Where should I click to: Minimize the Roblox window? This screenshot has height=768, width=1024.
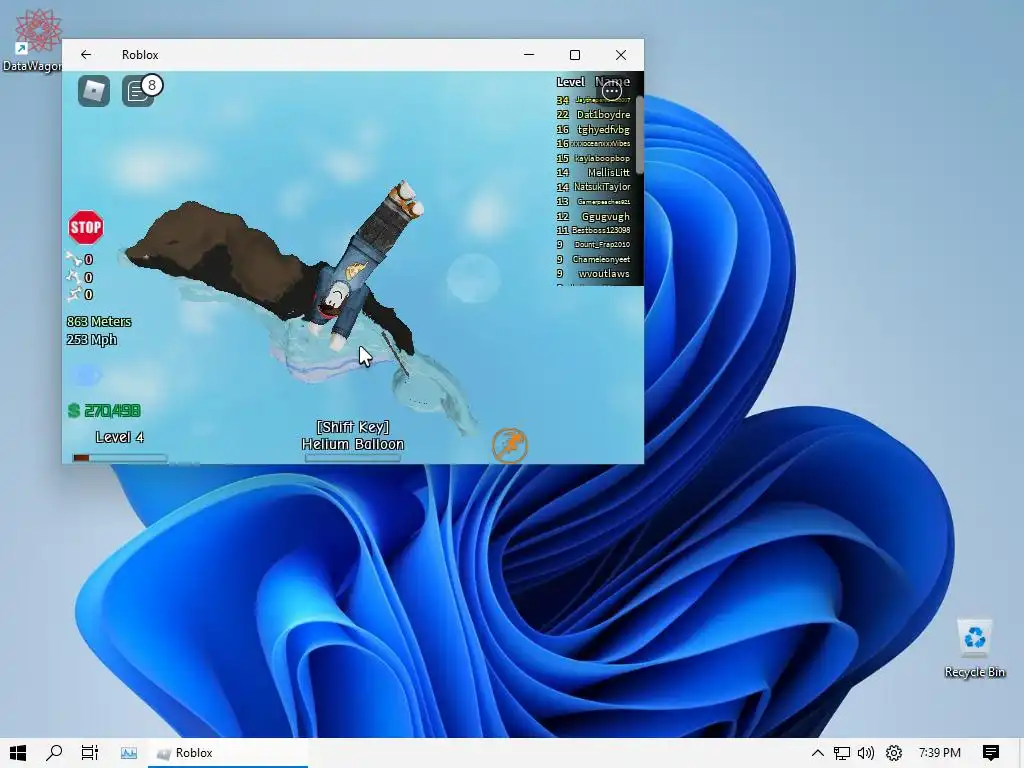[529, 55]
